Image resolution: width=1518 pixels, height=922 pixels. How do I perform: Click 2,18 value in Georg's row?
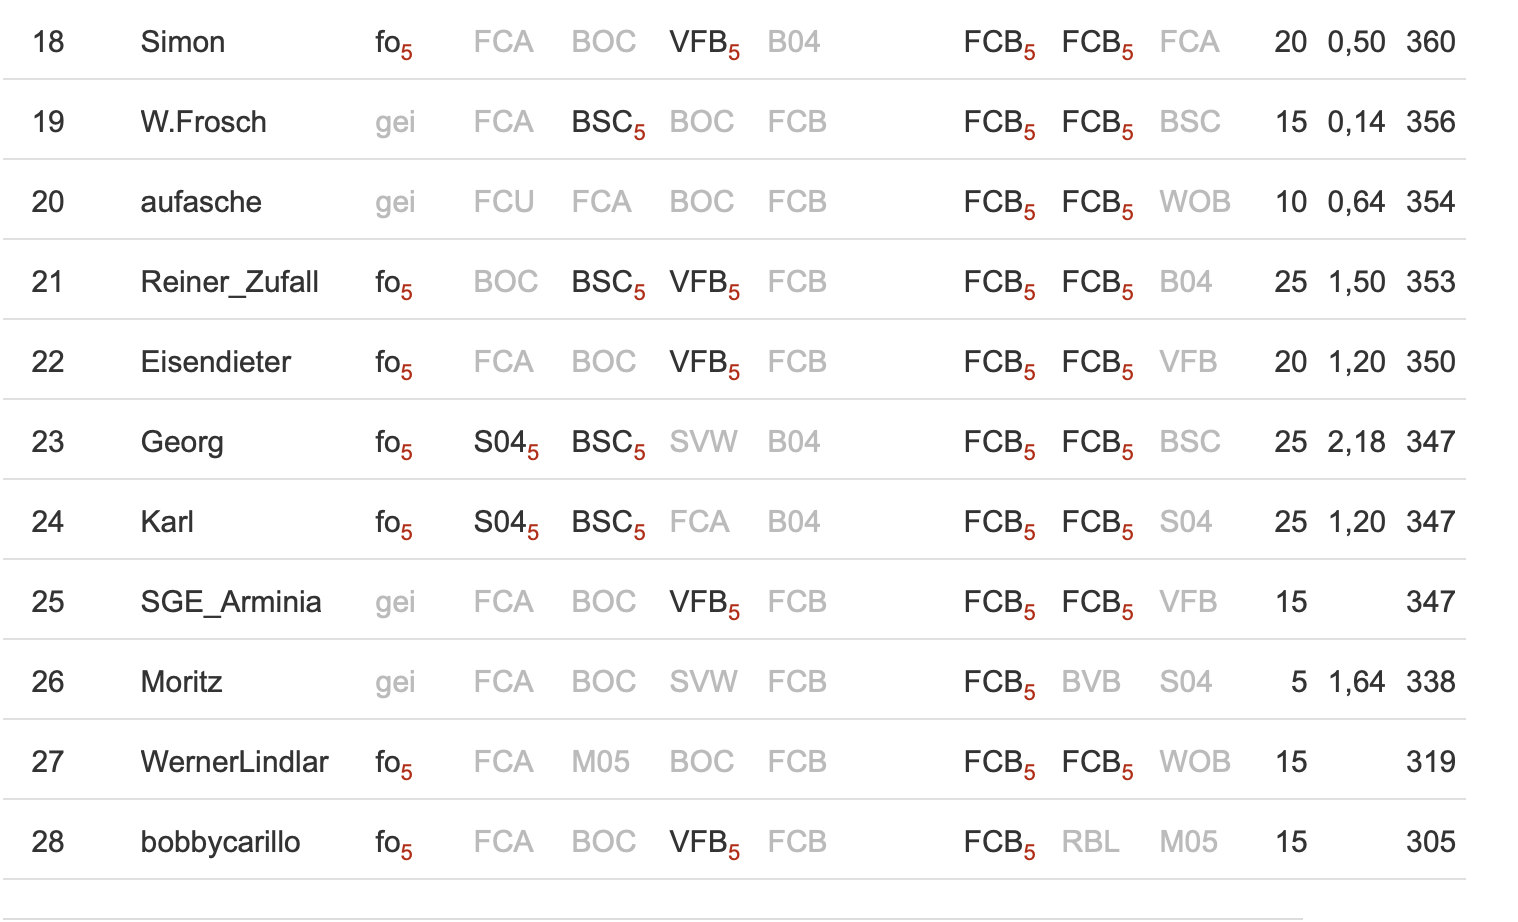point(1356,442)
